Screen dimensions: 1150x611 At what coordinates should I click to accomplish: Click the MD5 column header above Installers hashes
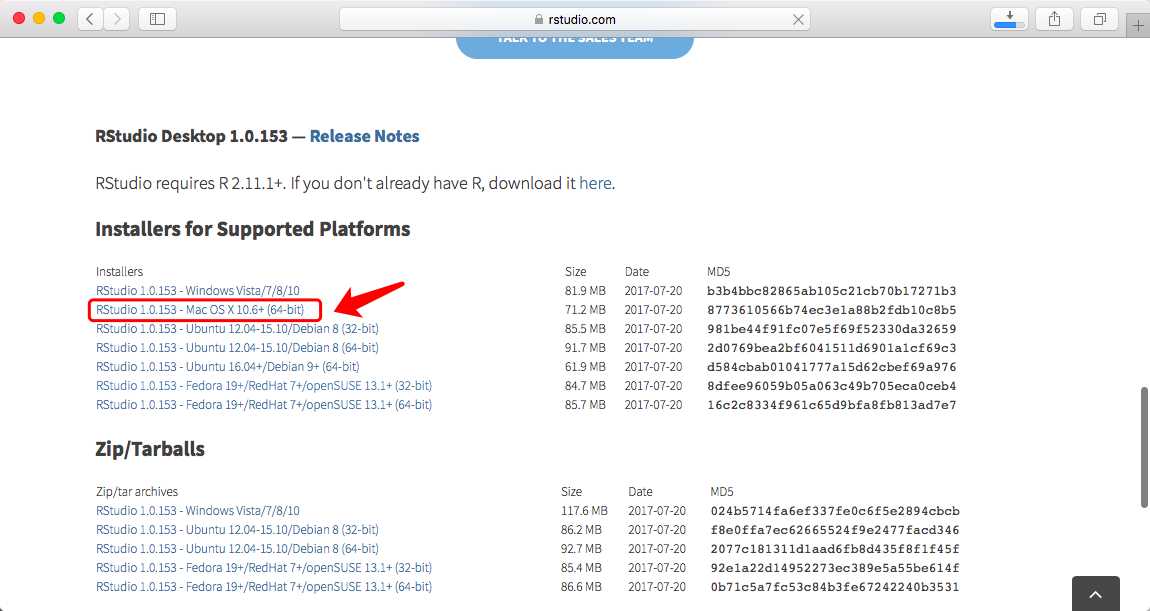pyautogui.click(x=719, y=272)
